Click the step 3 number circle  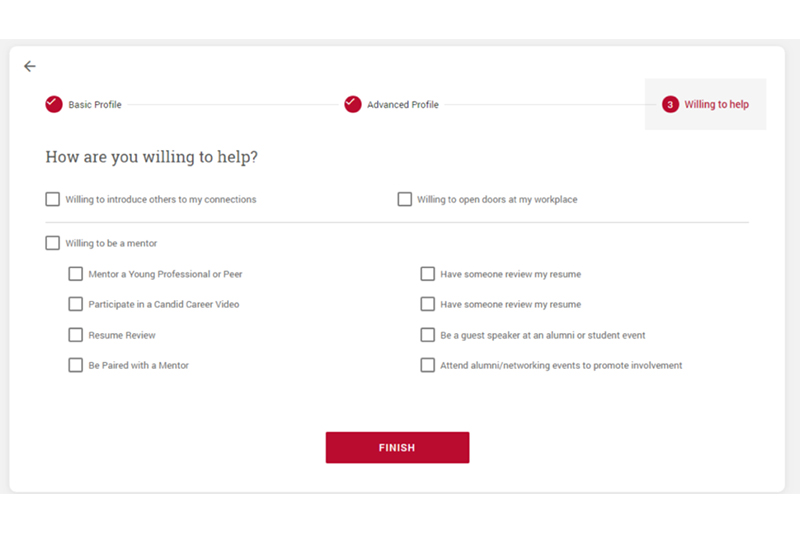coord(670,104)
